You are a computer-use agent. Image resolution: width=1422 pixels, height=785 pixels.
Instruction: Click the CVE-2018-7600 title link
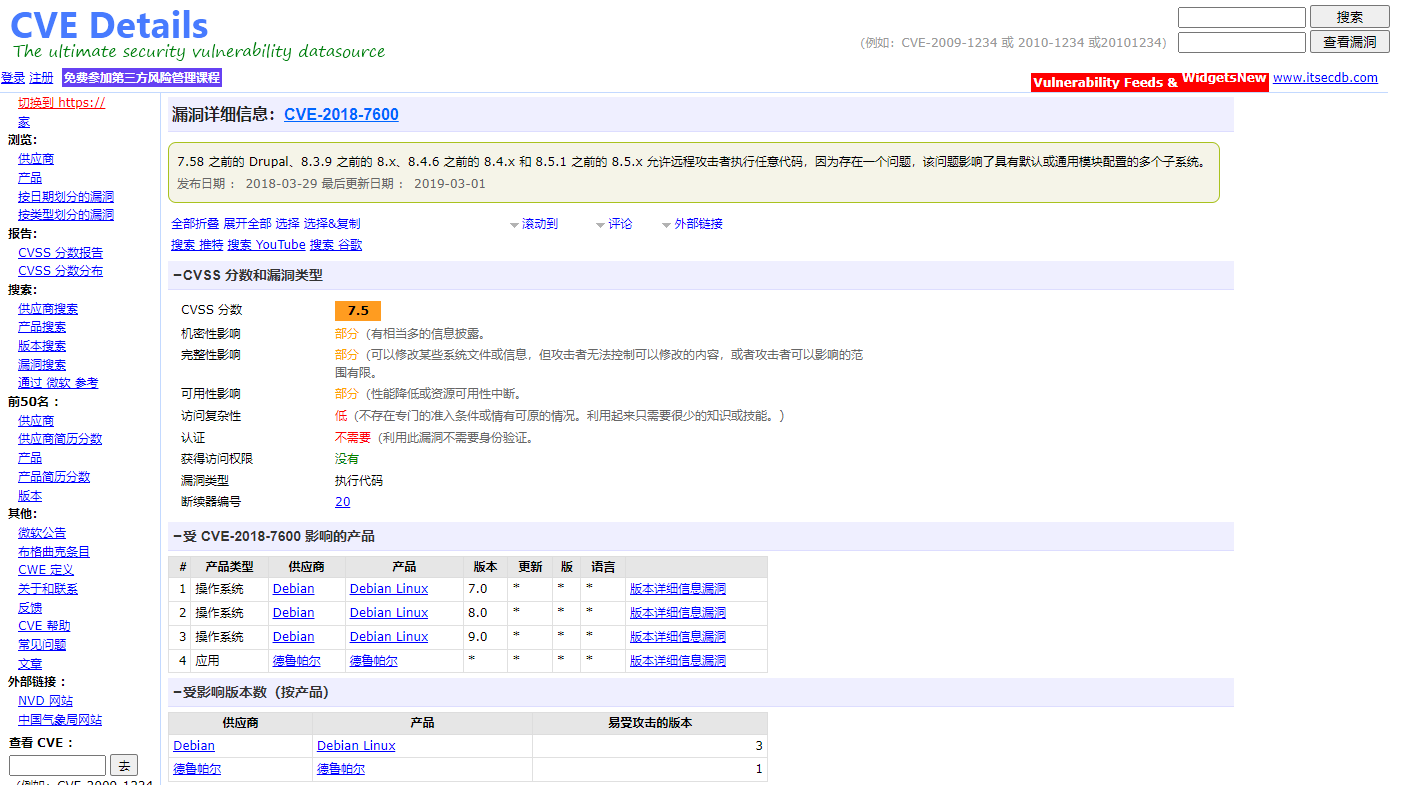341,114
